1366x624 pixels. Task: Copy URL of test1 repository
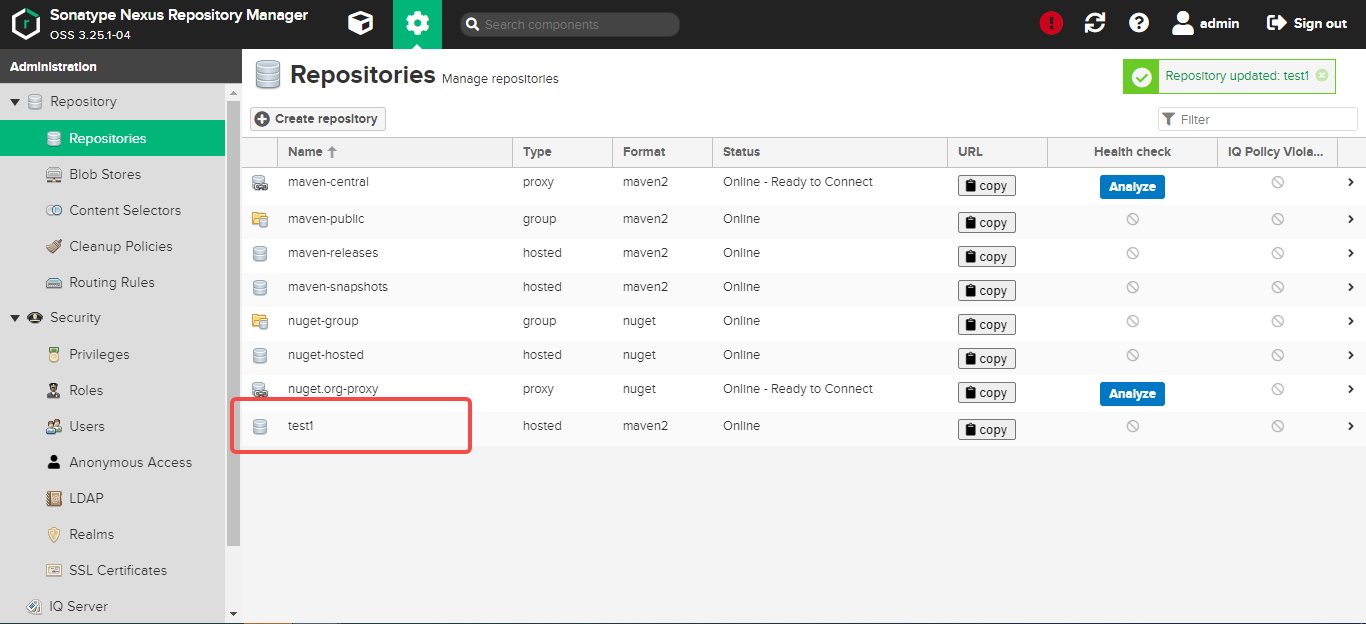pyautogui.click(x=986, y=430)
